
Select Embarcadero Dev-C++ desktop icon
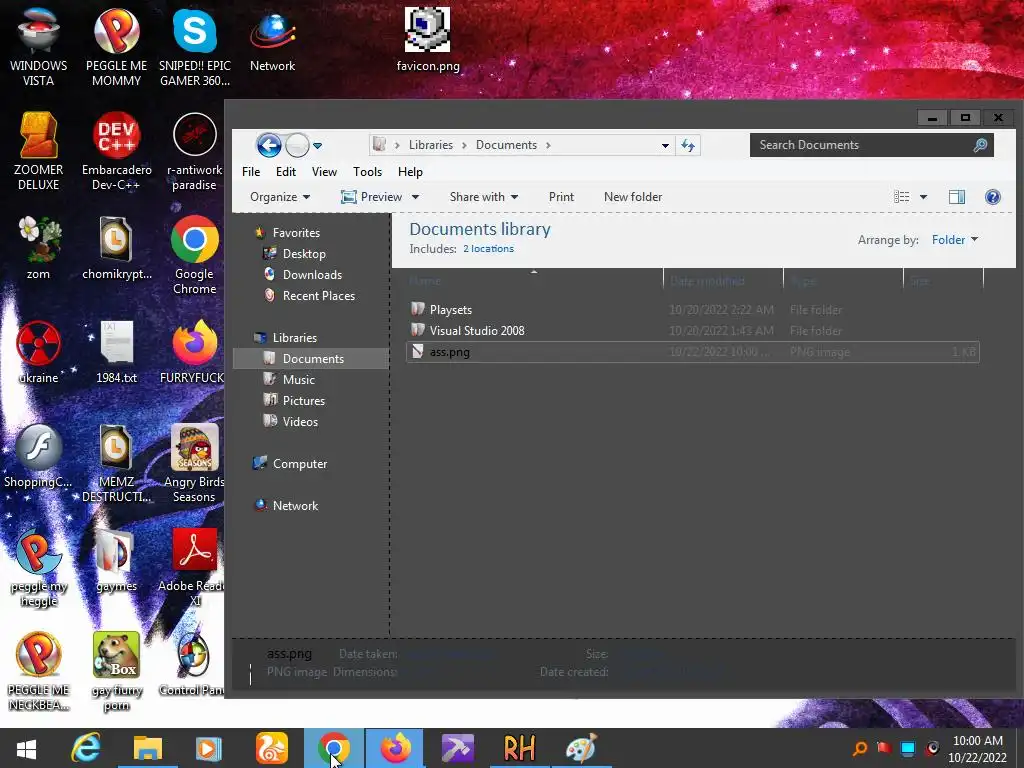(117, 152)
